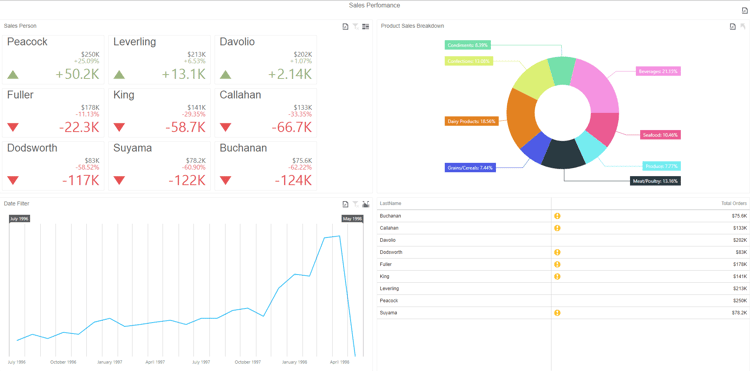
Task: Select the Callahan sales card
Action: [265, 113]
